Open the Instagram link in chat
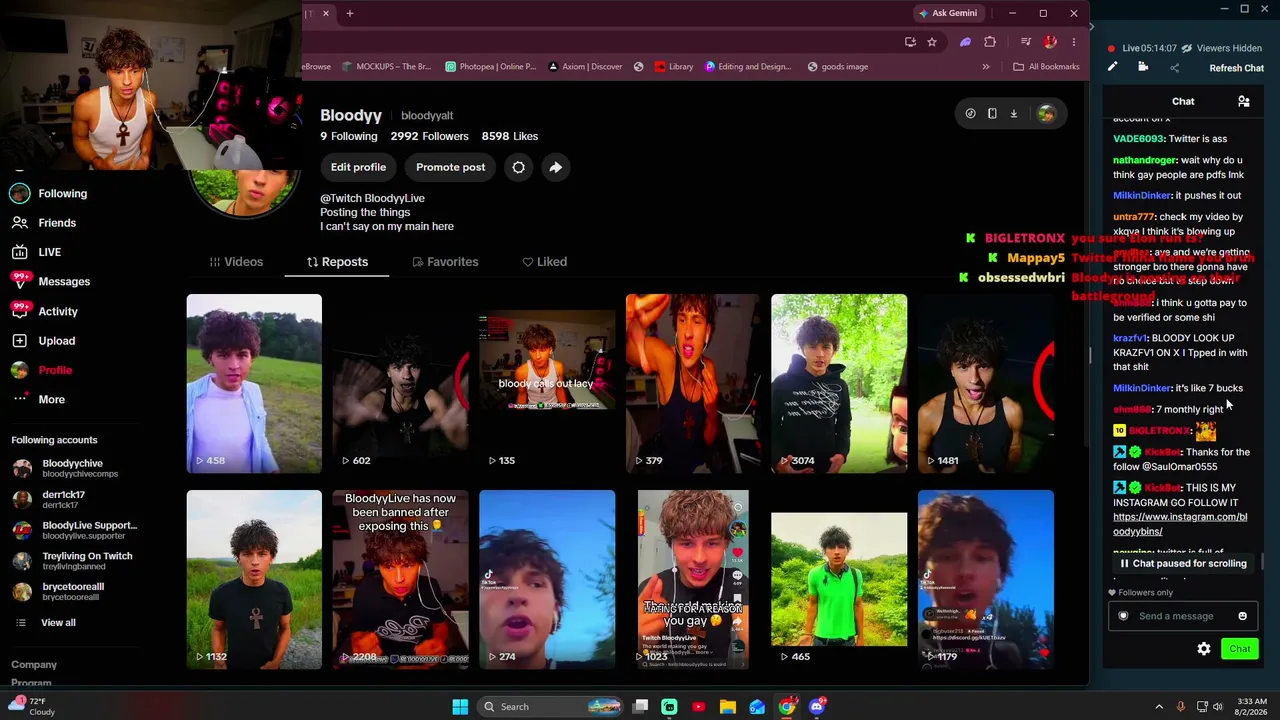Image resolution: width=1280 pixels, height=720 pixels. (x=1180, y=524)
